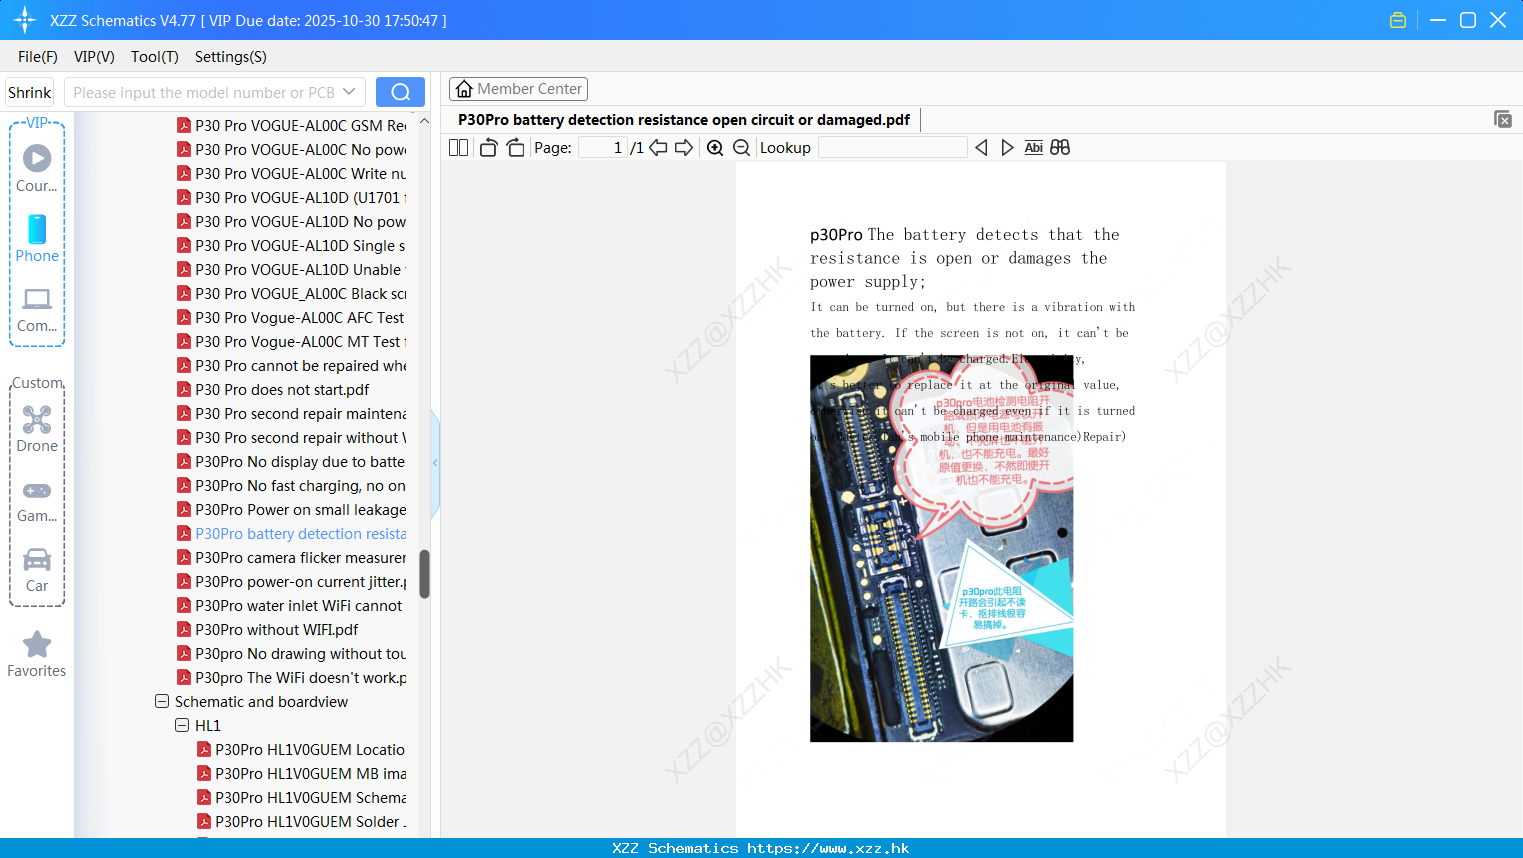Viewport: 1523px width, 858px height.
Task: Collapse Schematic and boardview node
Action: pyautogui.click(x=162, y=701)
